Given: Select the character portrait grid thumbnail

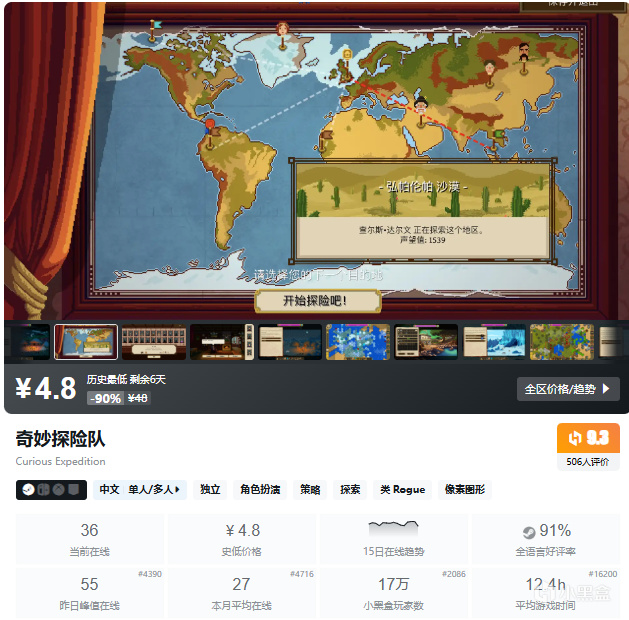Looking at the screenshot, I should (154, 342).
